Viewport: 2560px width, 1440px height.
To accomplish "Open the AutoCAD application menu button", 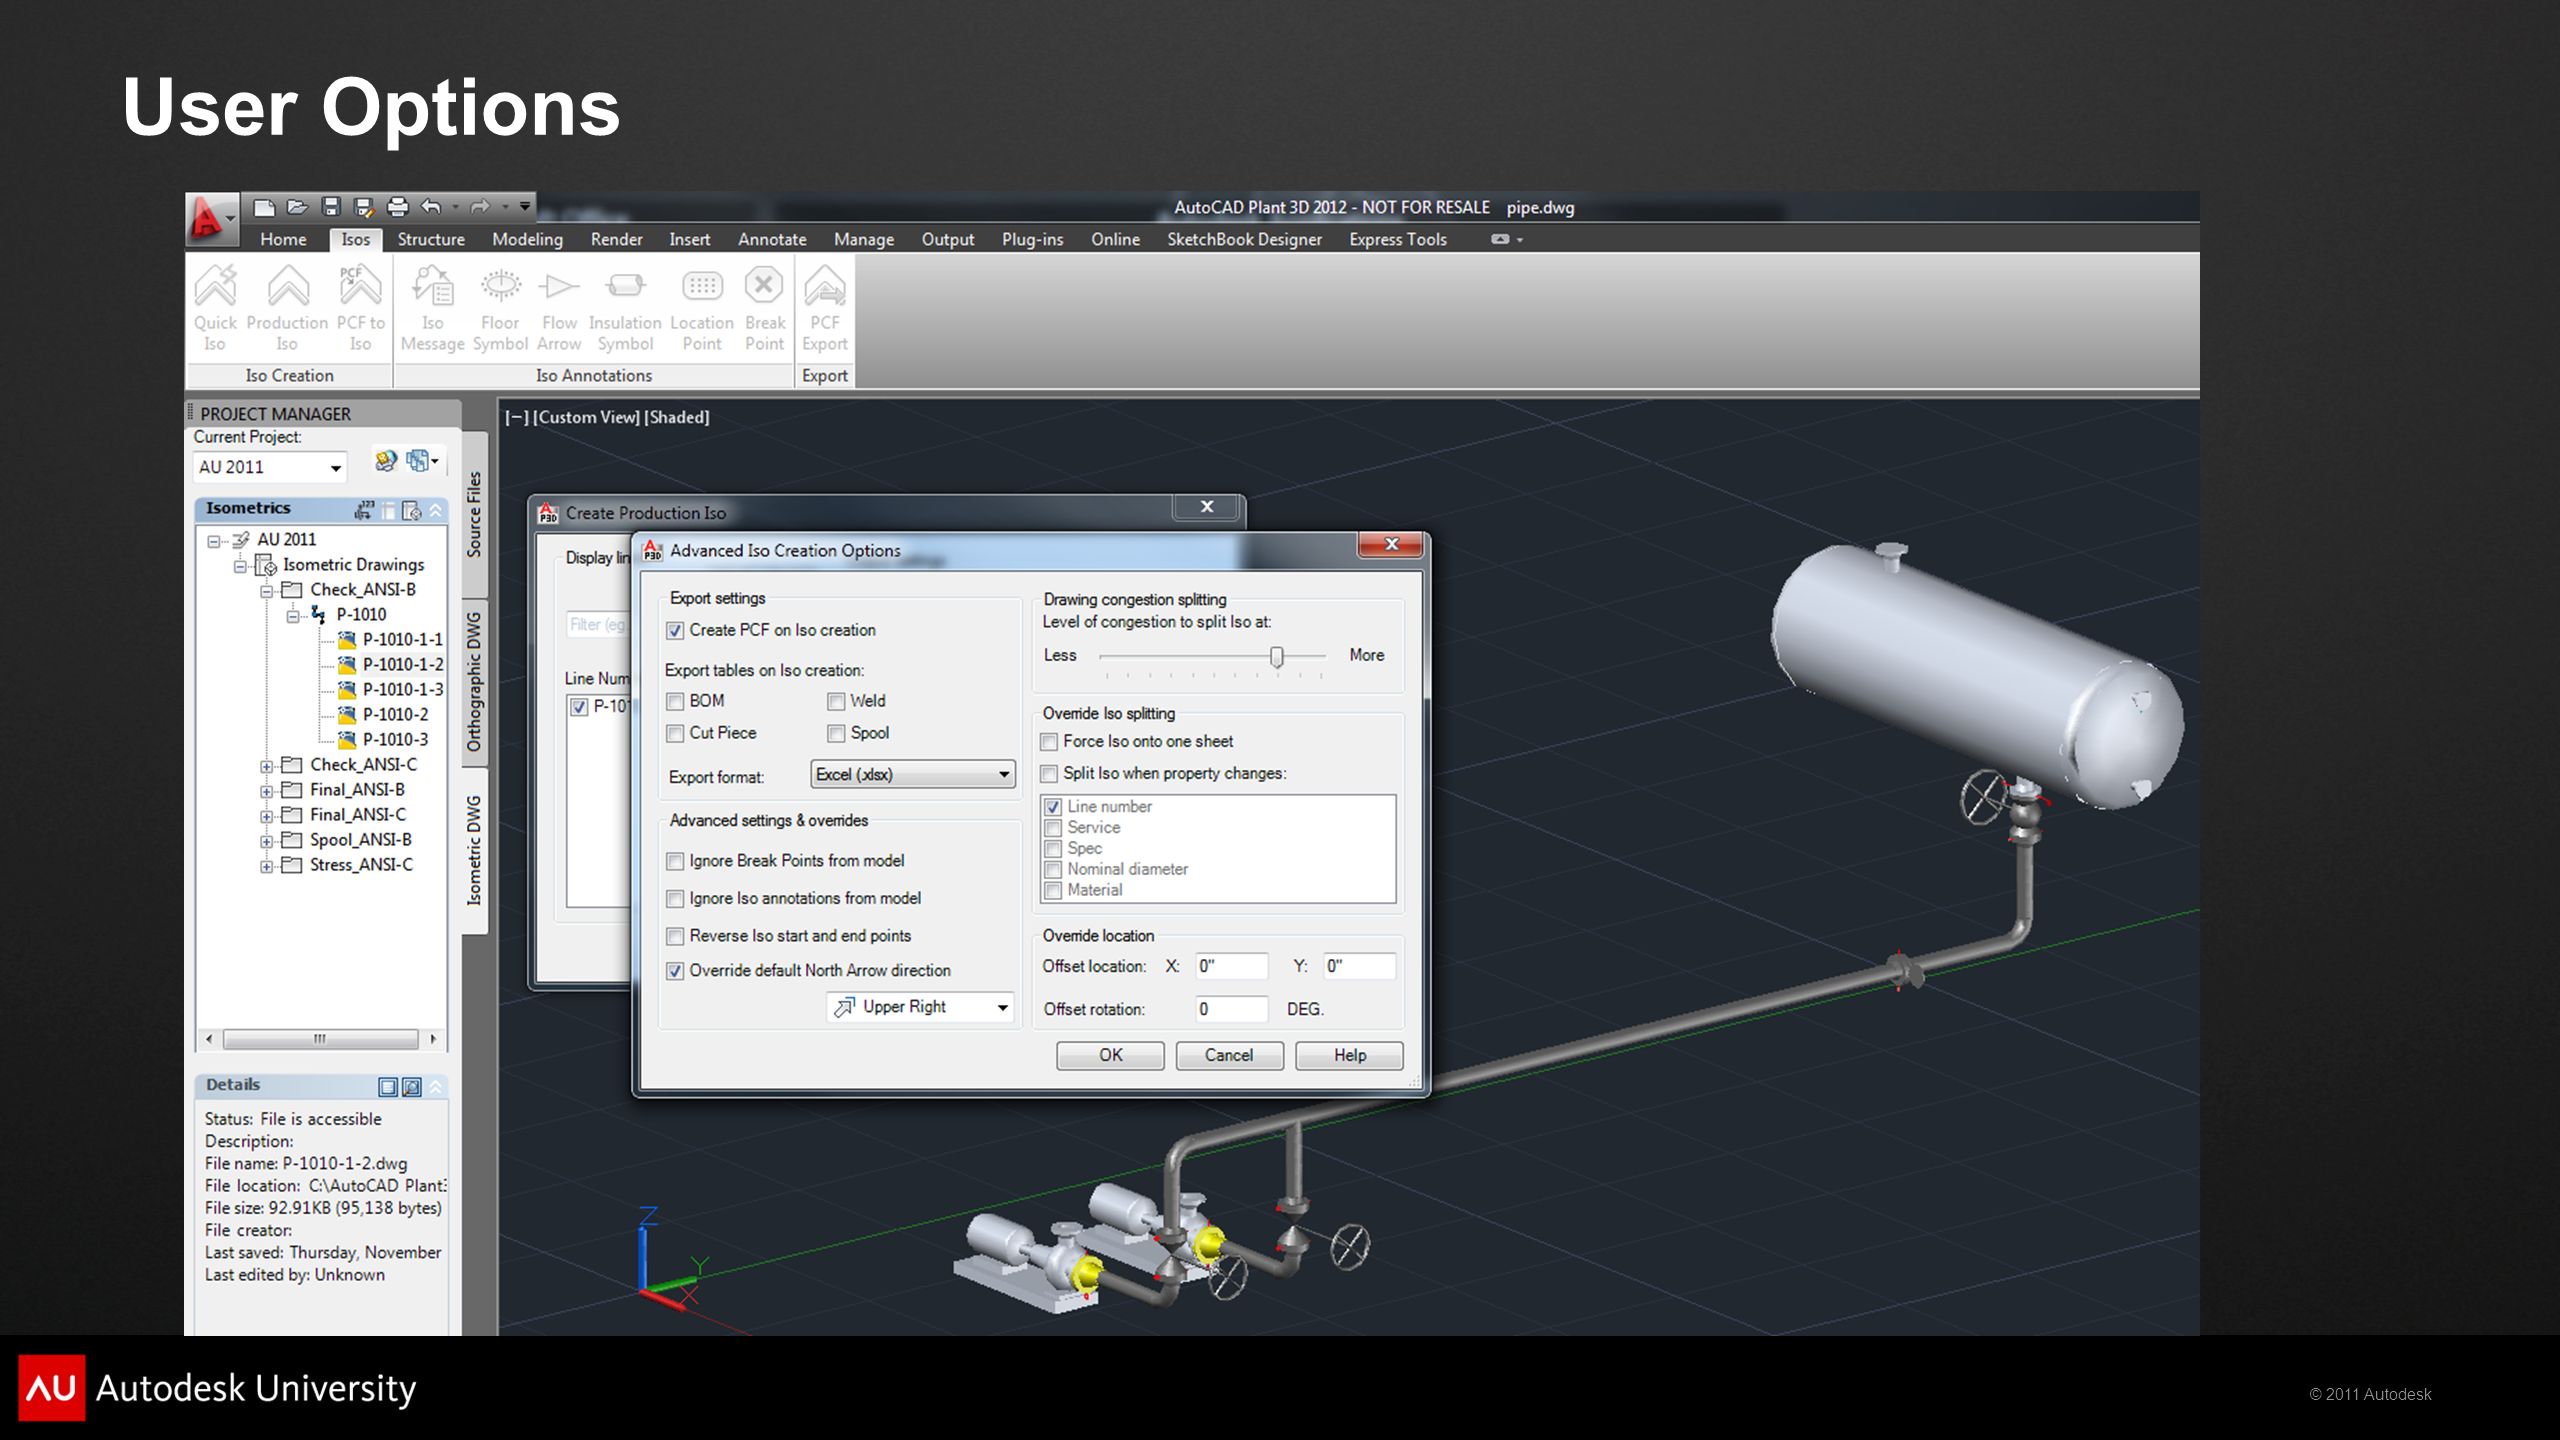I will pos(211,218).
